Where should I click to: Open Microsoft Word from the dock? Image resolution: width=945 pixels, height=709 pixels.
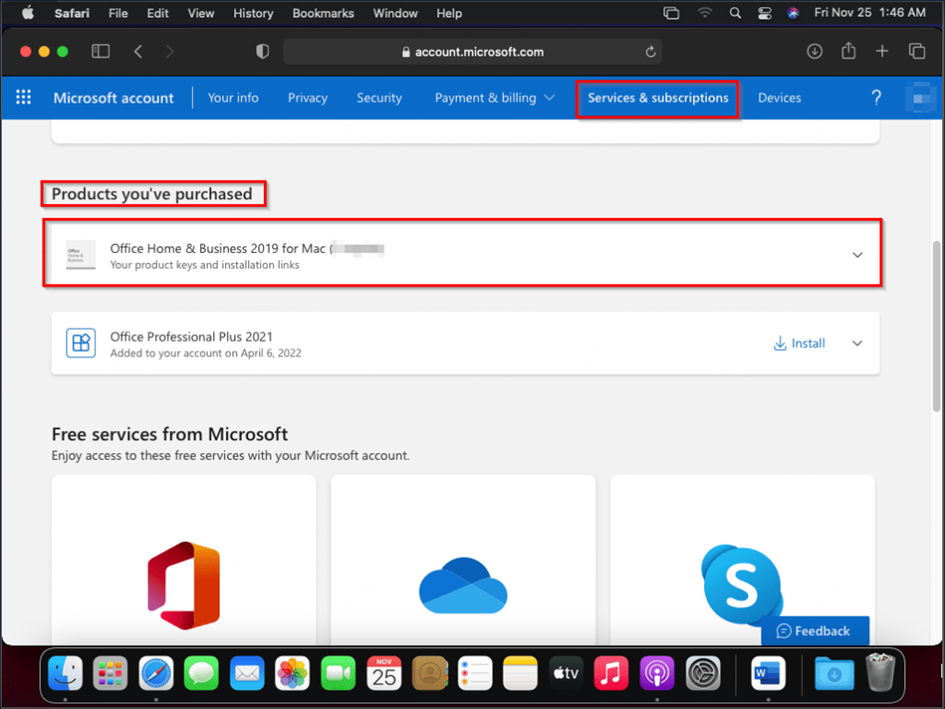(768, 673)
